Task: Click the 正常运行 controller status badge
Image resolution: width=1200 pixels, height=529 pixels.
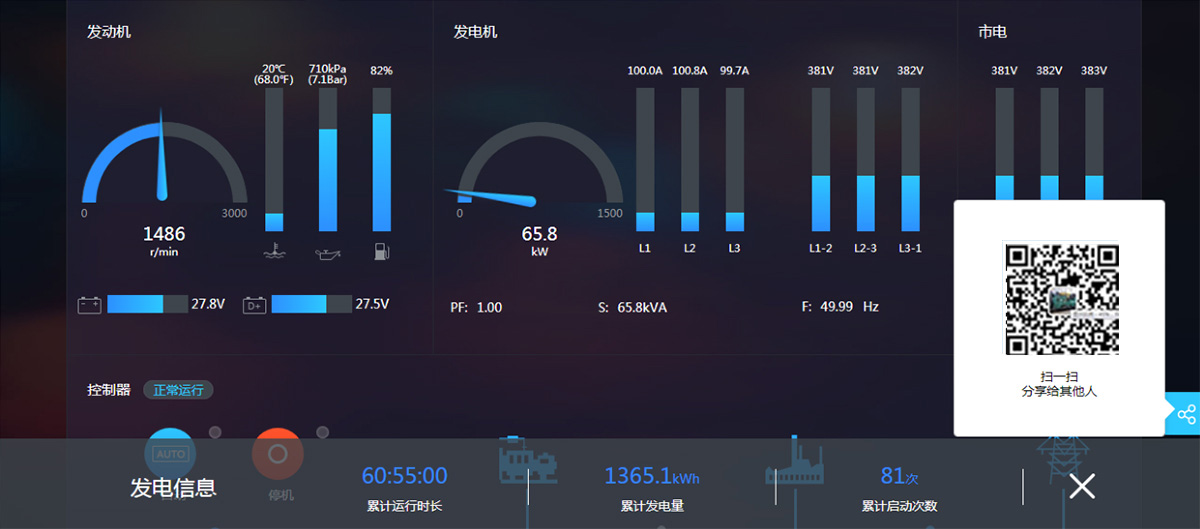Action: pos(178,390)
